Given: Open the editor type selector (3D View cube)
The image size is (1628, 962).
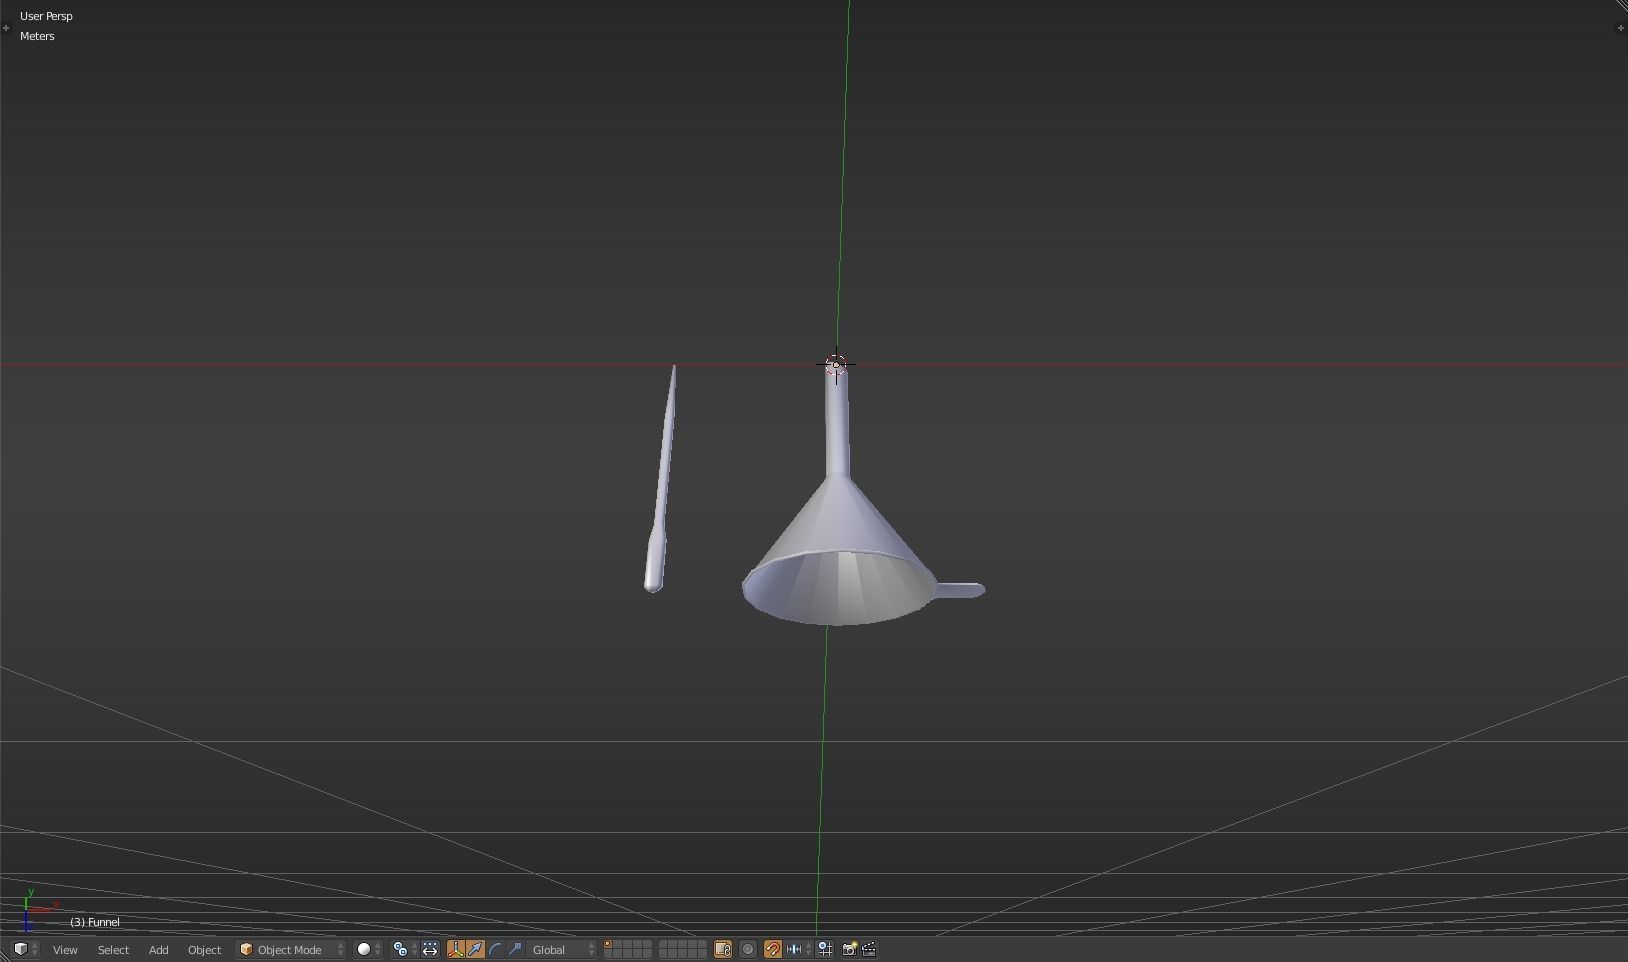Looking at the screenshot, I should pos(25,949).
